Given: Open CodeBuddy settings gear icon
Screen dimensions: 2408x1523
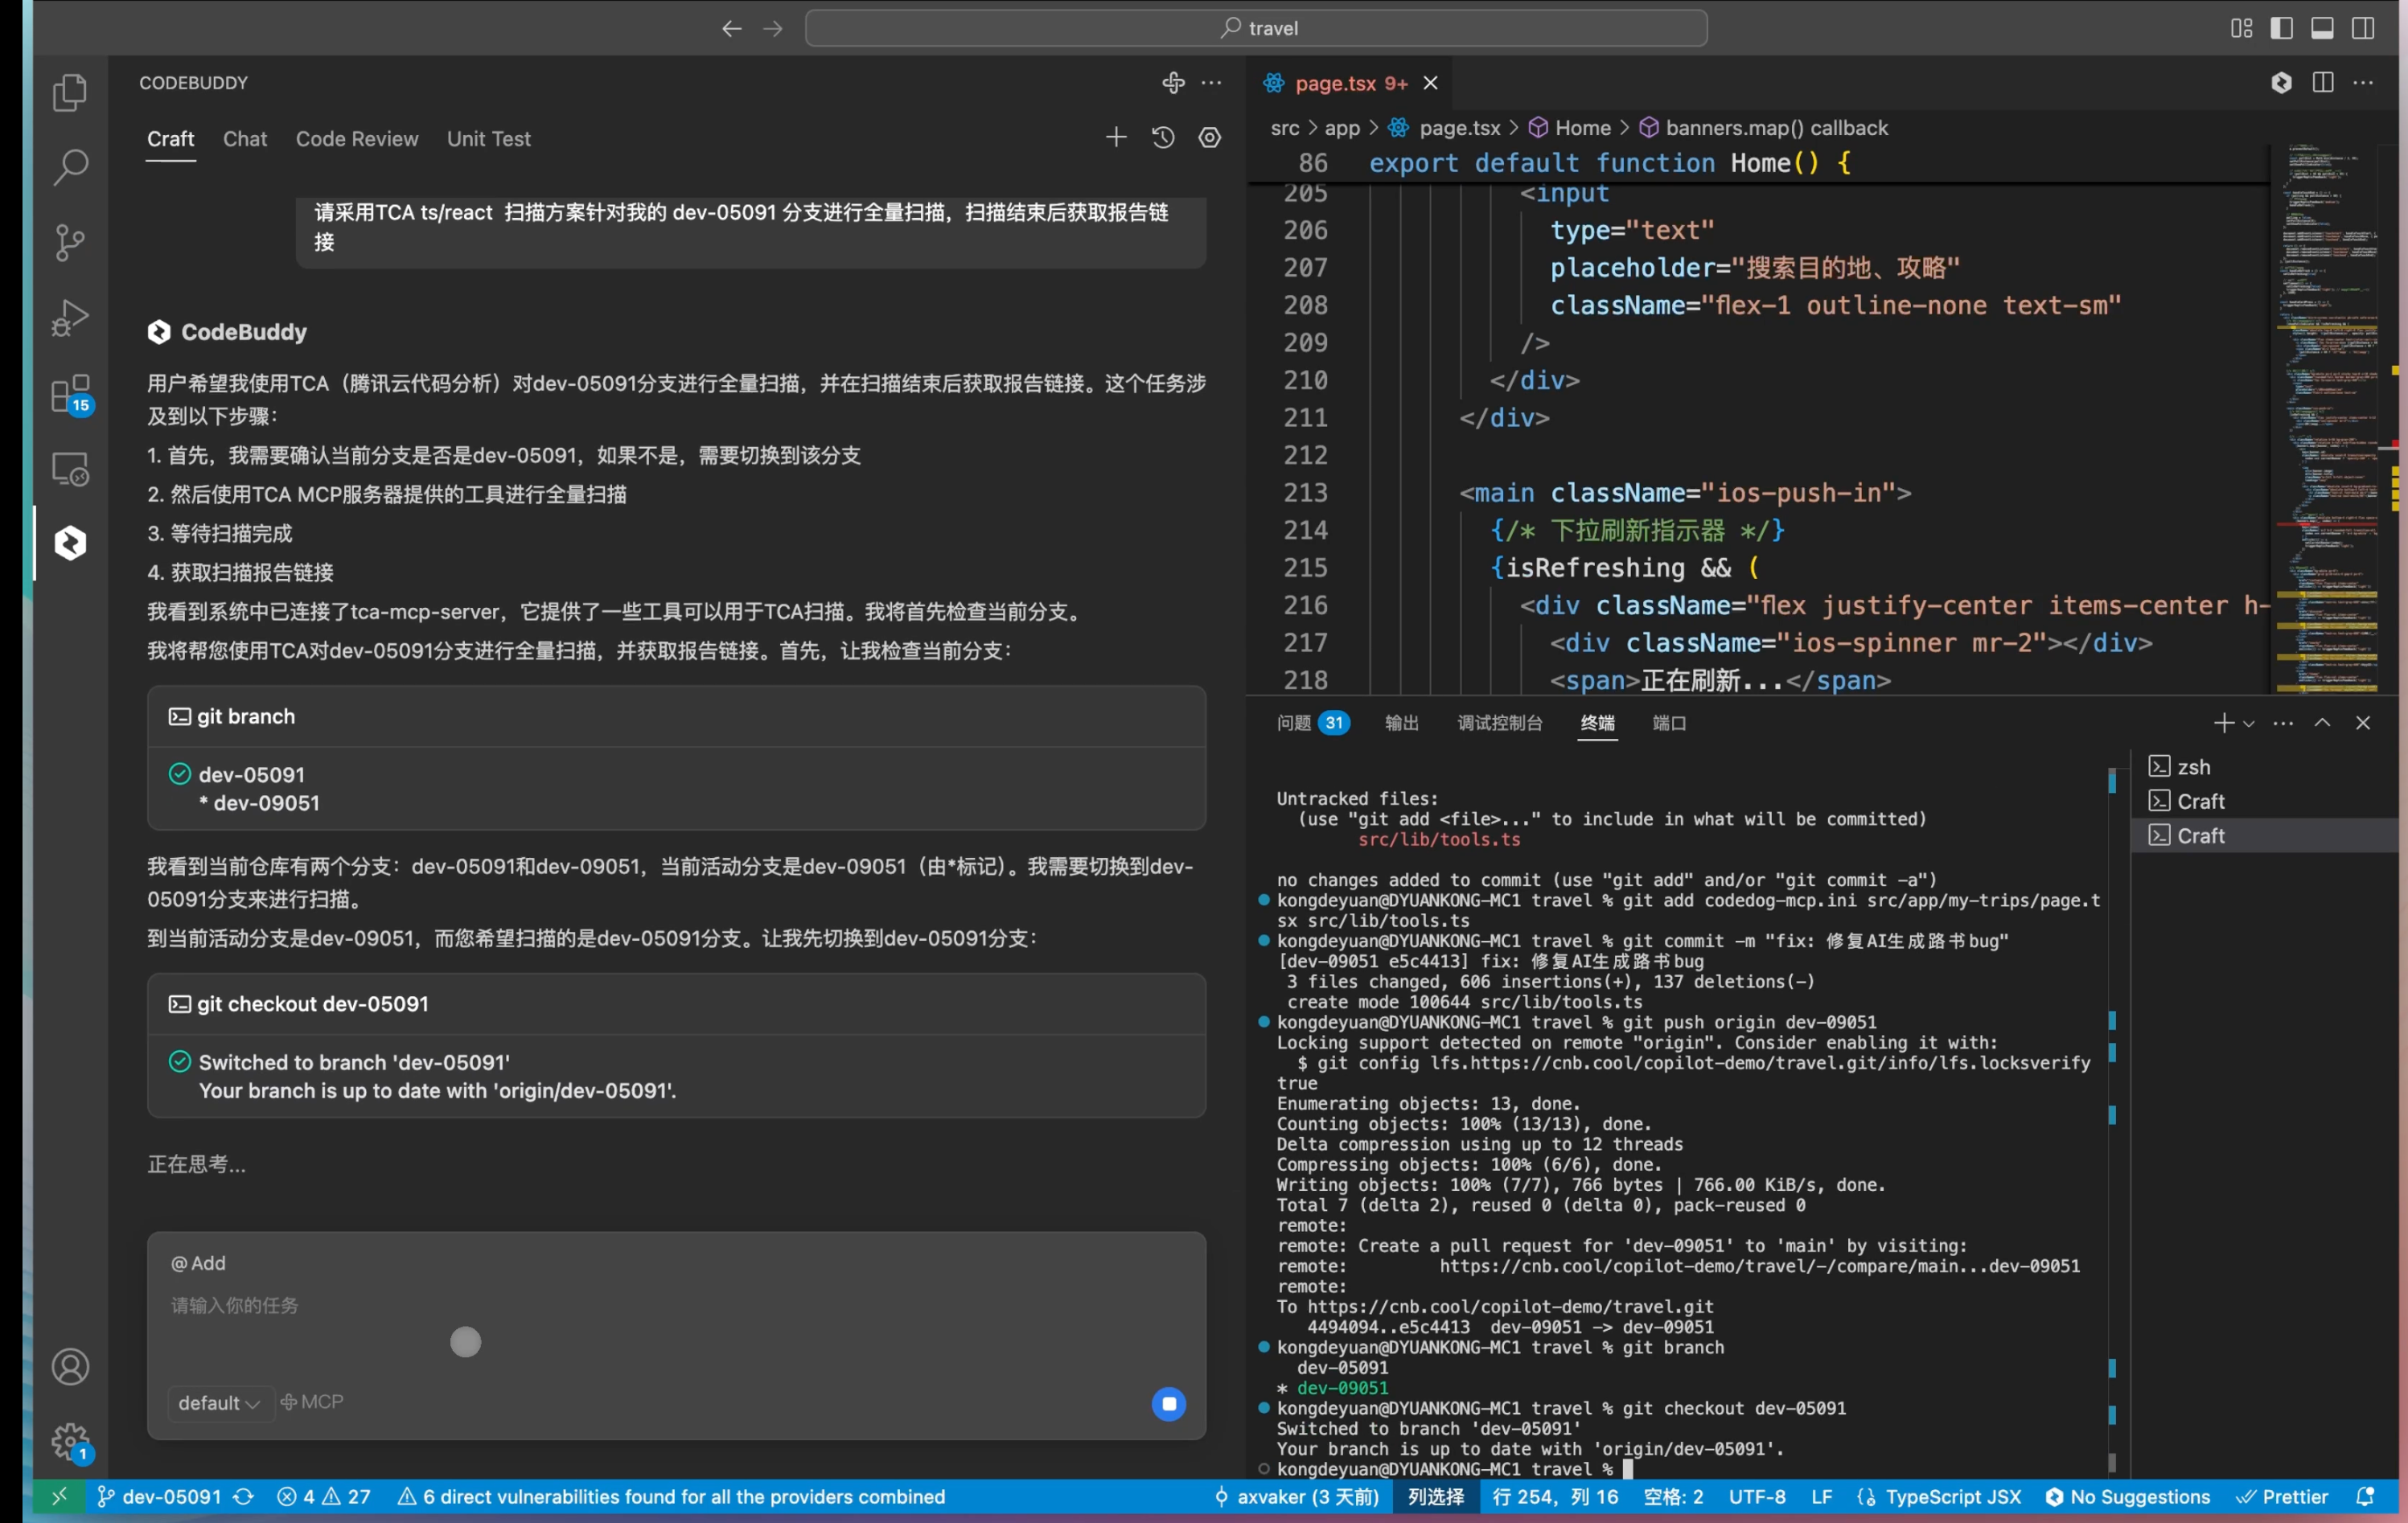Looking at the screenshot, I should 1209,138.
